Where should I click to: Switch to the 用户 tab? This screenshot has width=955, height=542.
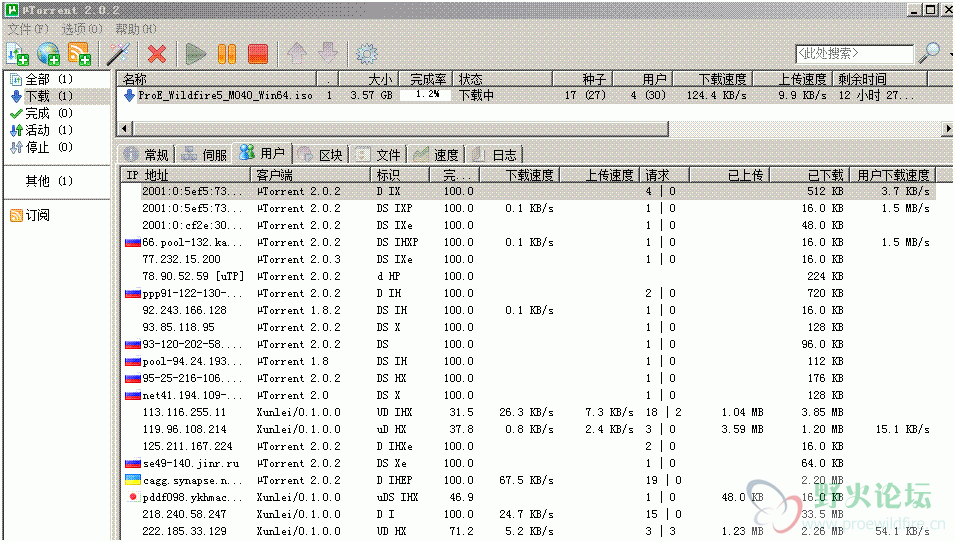[x=263, y=153]
